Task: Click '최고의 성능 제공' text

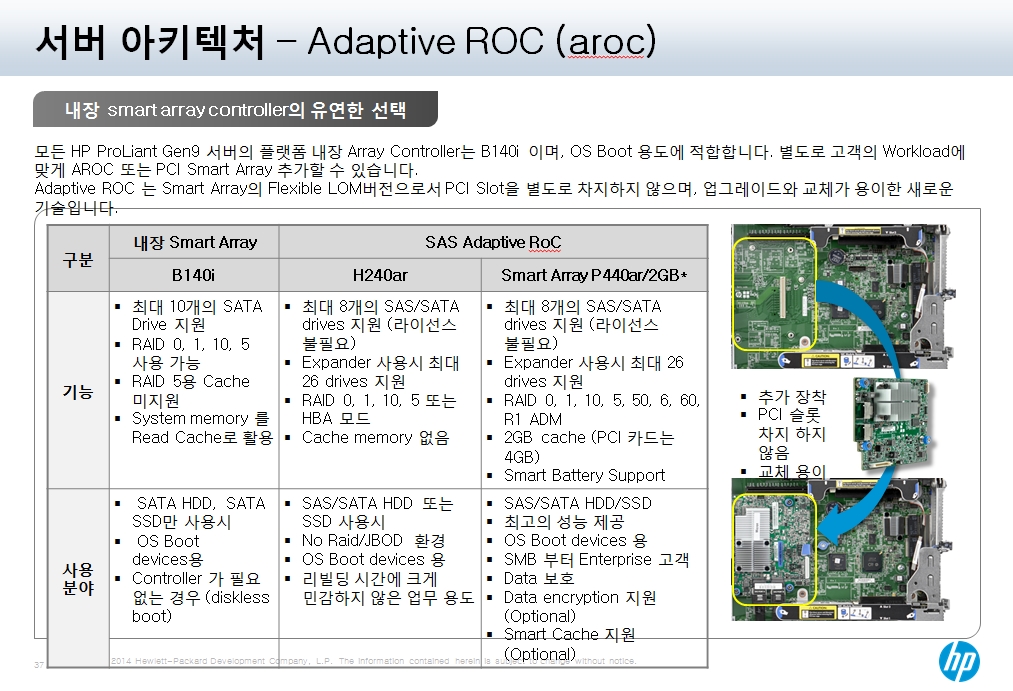Action: click(x=564, y=522)
